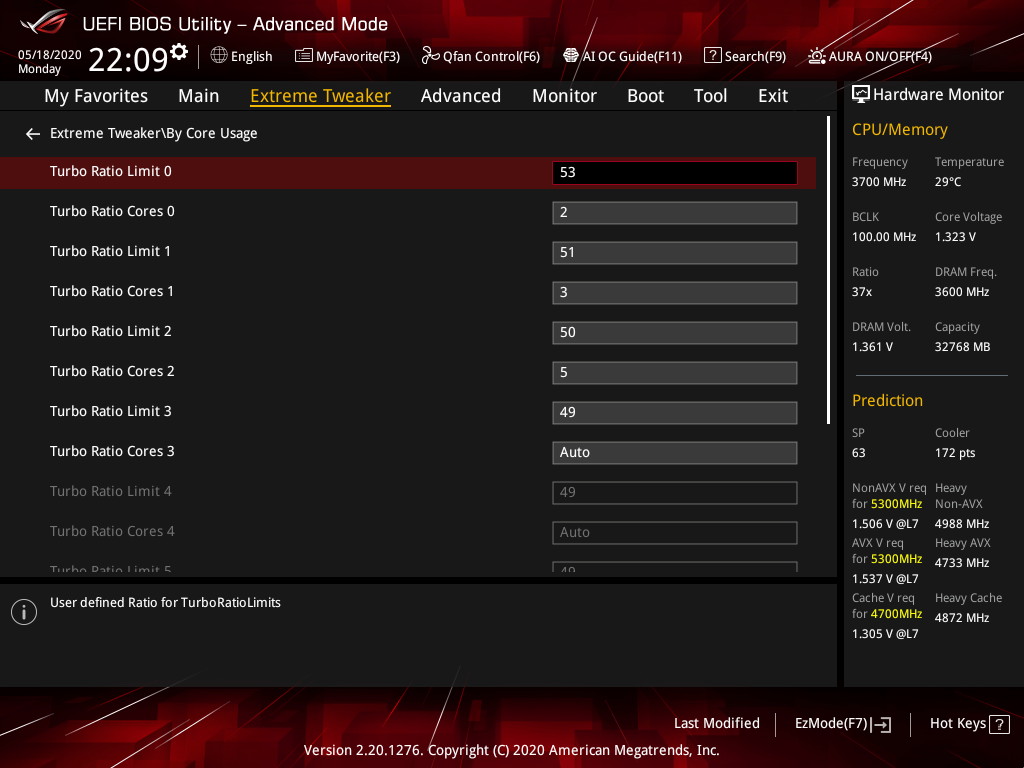Click Cooler 172 pts value

[955, 453]
